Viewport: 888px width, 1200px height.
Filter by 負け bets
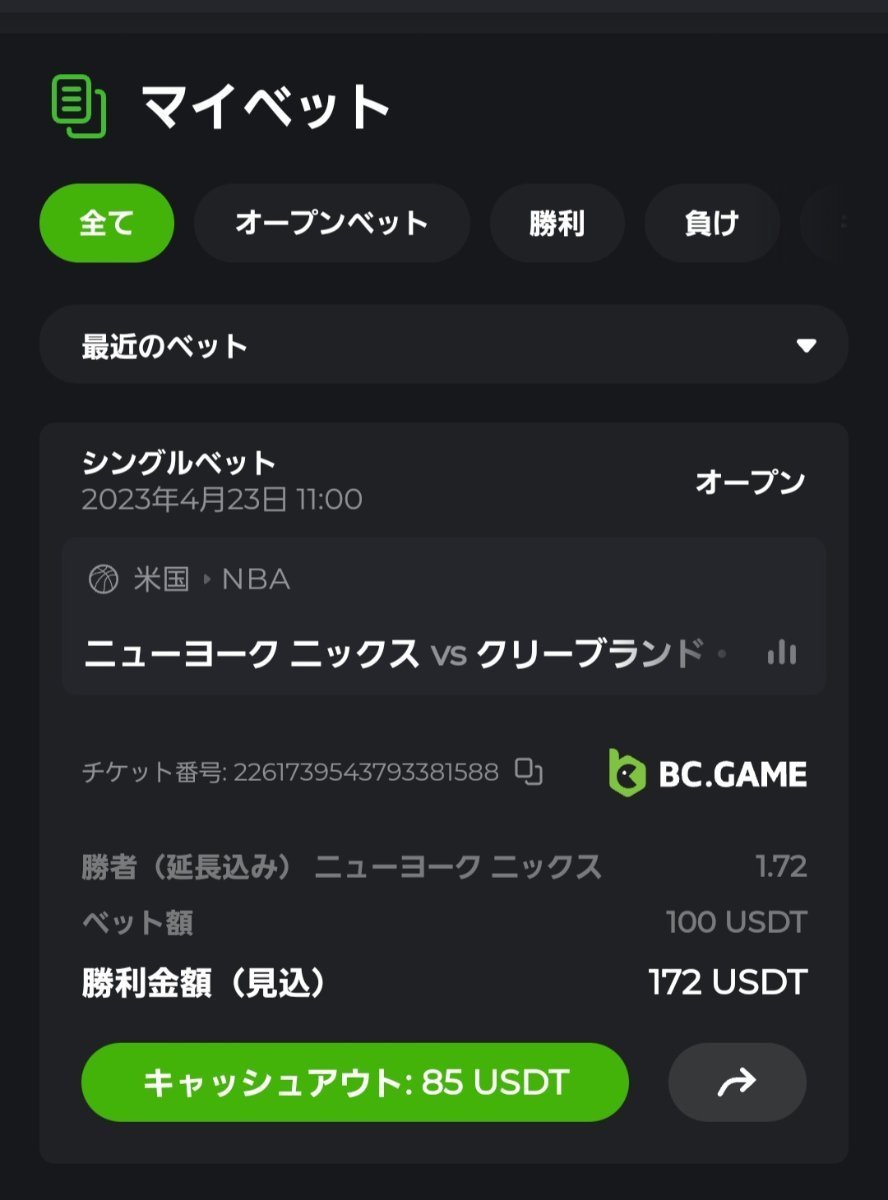click(711, 223)
